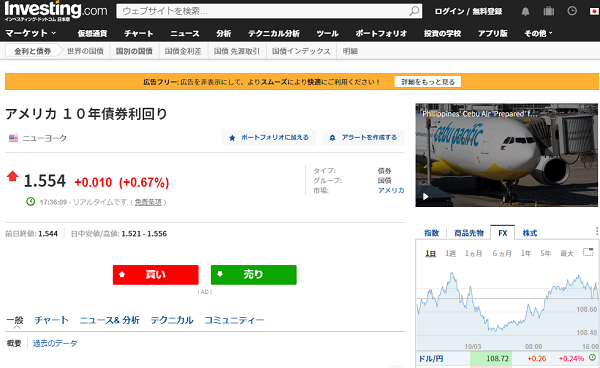Open アプリ版 menu

click(x=492, y=33)
